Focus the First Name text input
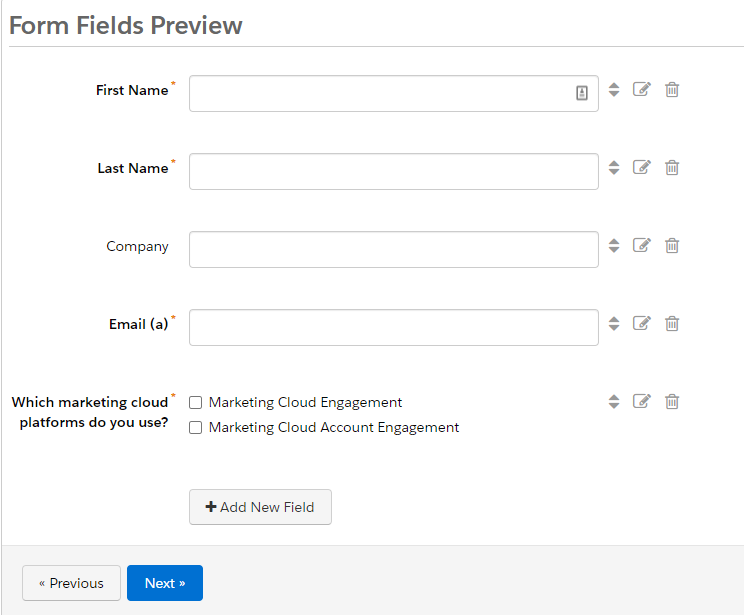The width and height of the screenshot is (744, 615). [x=393, y=93]
